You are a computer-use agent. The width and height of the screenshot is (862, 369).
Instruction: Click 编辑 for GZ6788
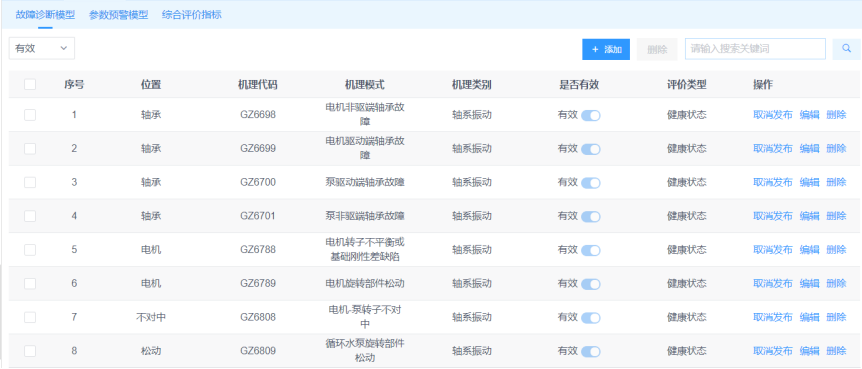click(809, 250)
